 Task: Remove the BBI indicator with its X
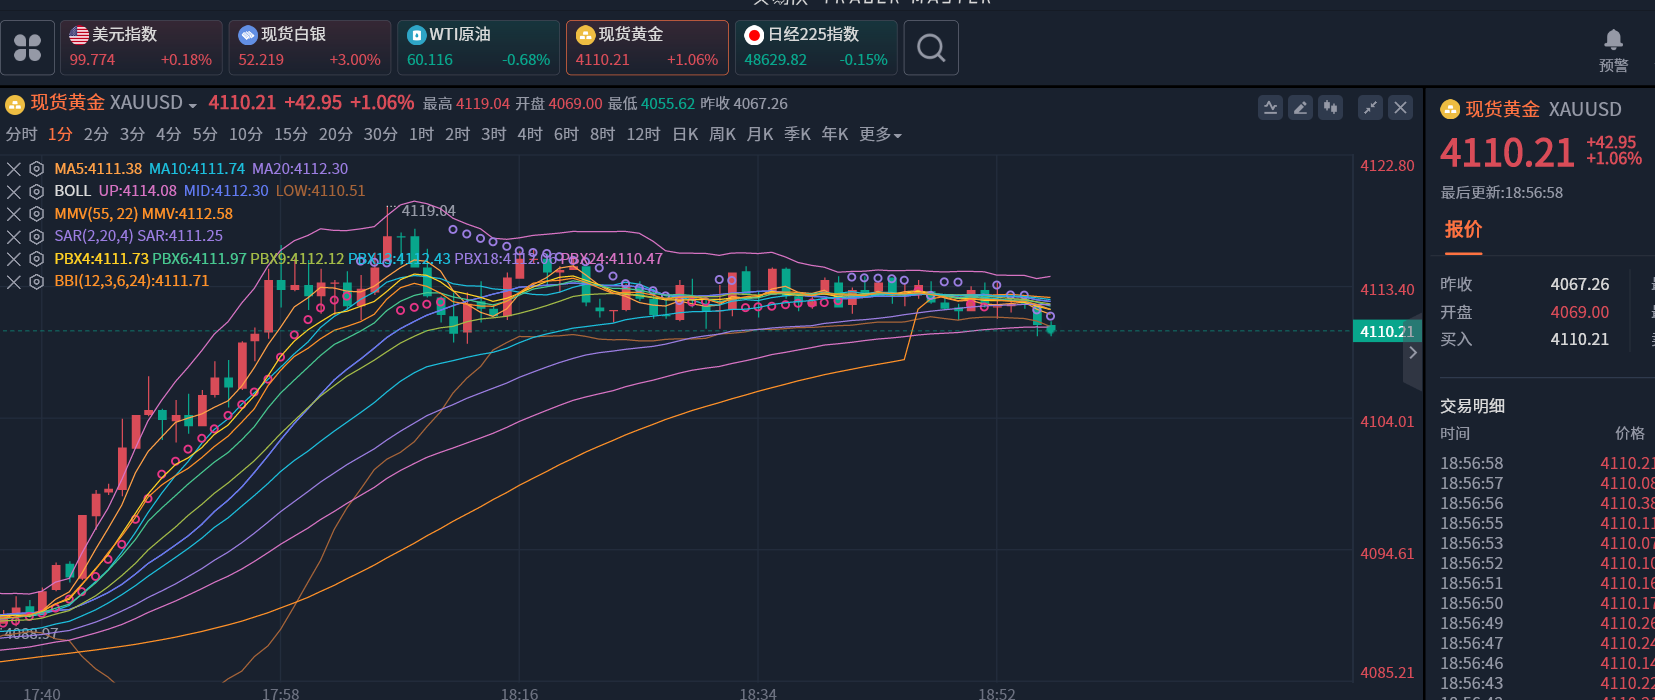pos(14,282)
